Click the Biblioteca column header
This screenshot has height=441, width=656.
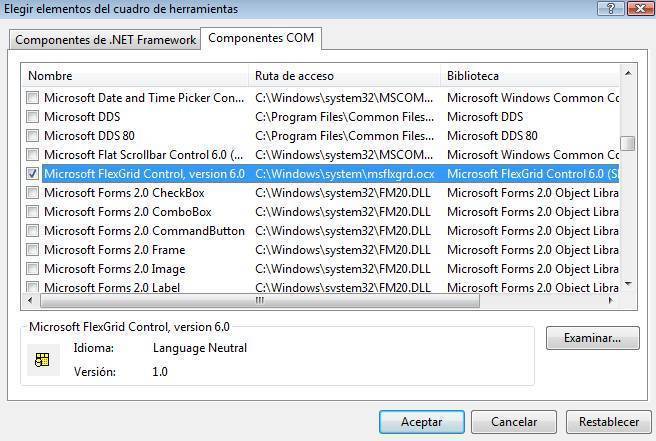point(528,76)
